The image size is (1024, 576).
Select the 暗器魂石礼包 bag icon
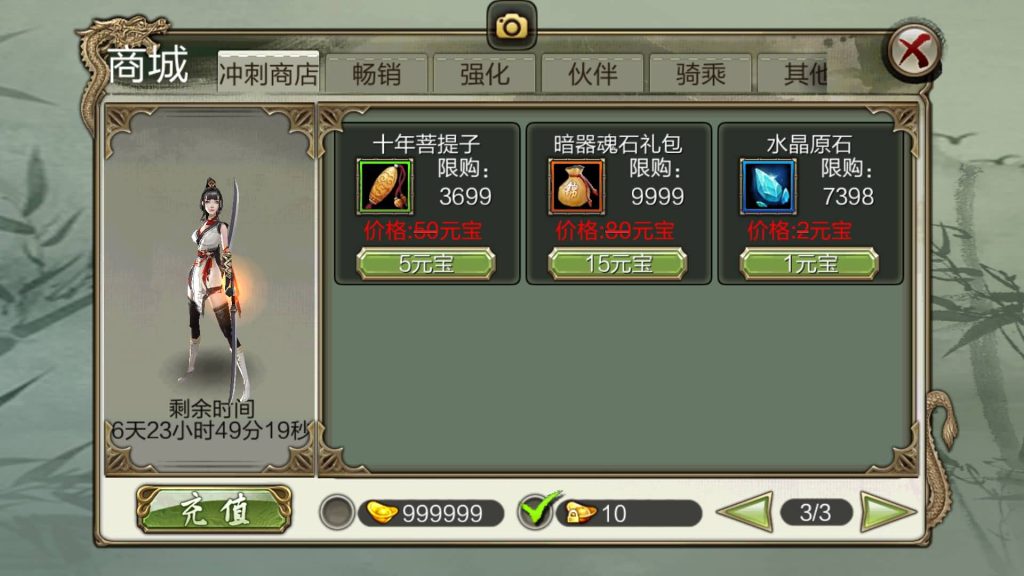coord(577,187)
